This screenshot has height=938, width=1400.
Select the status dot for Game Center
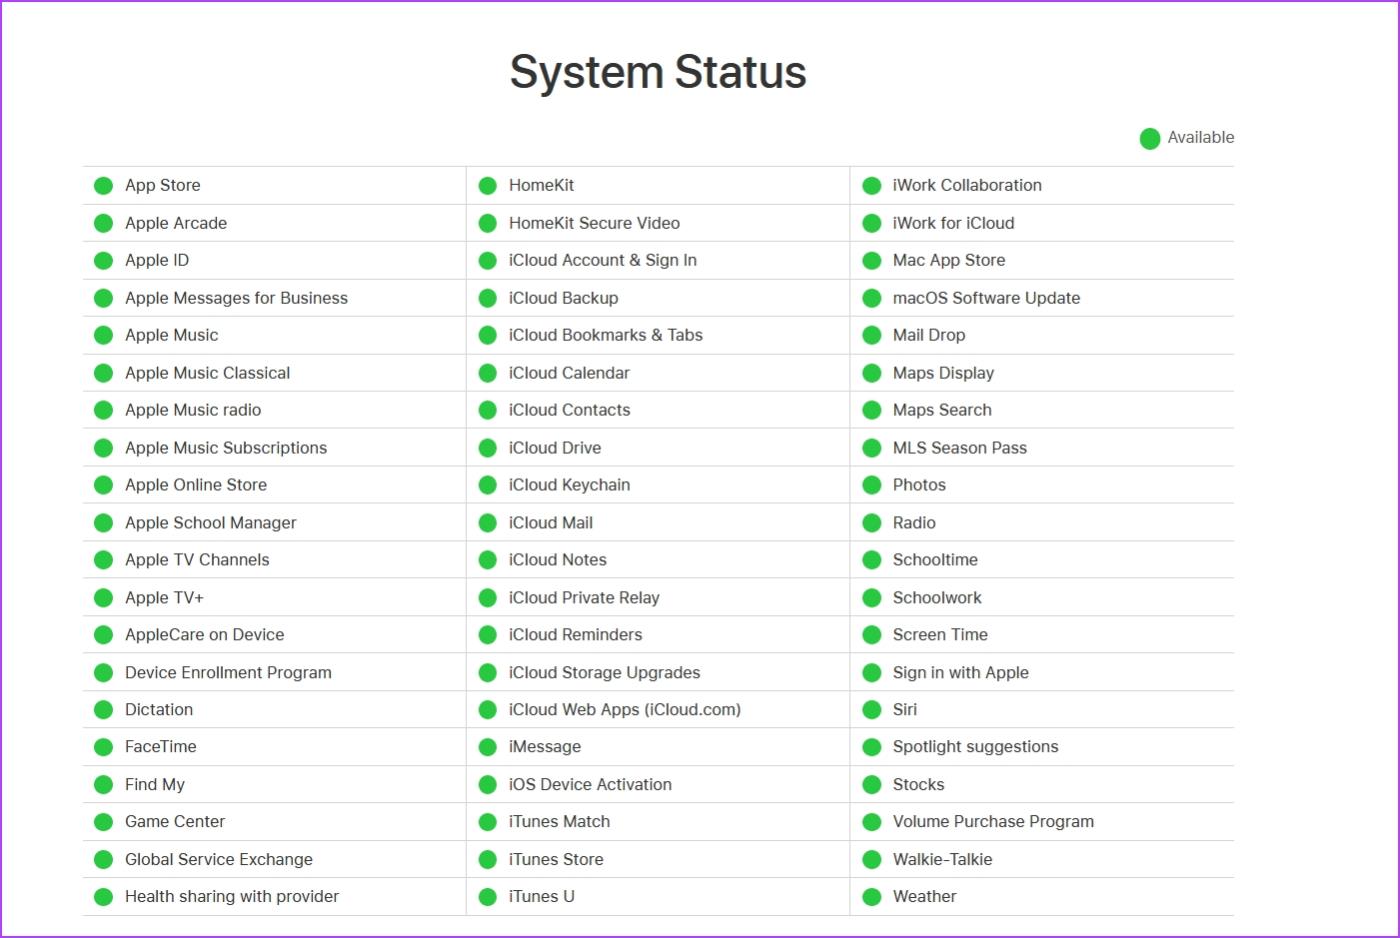pos(103,822)
